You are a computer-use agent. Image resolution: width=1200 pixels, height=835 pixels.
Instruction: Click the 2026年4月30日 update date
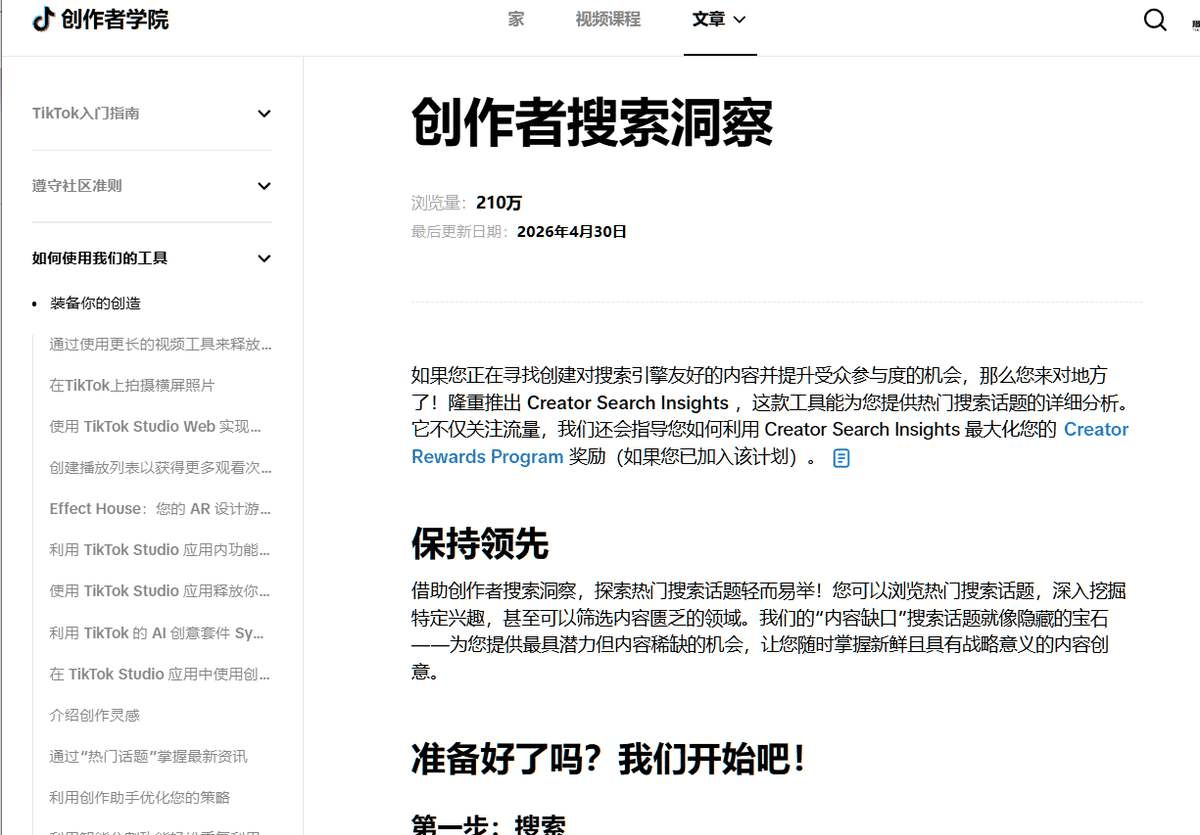(572, 232)
